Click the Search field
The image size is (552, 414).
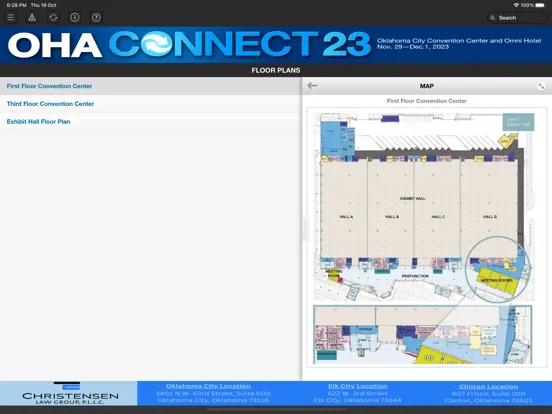(517, 18)
